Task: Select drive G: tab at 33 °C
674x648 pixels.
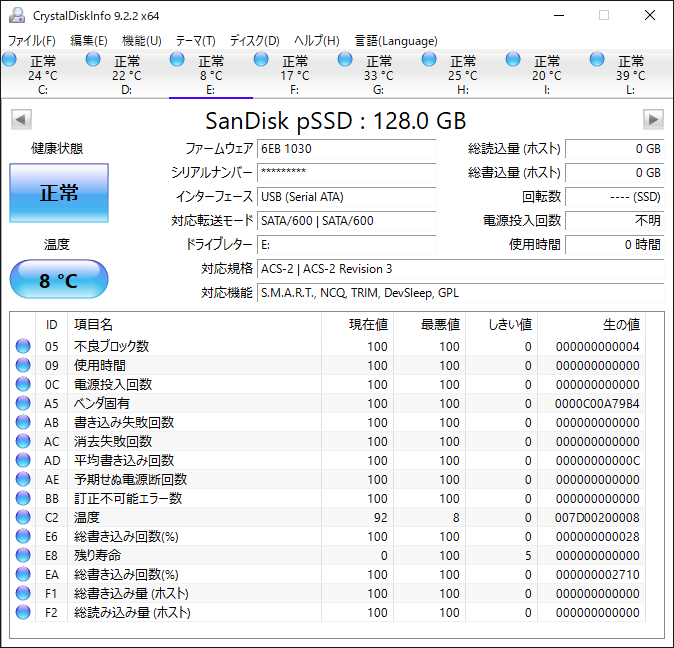Action: click(x=379, y=74)
